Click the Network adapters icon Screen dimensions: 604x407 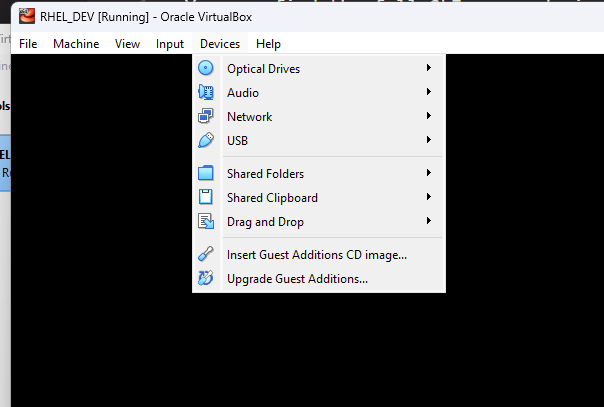(206, 116)
